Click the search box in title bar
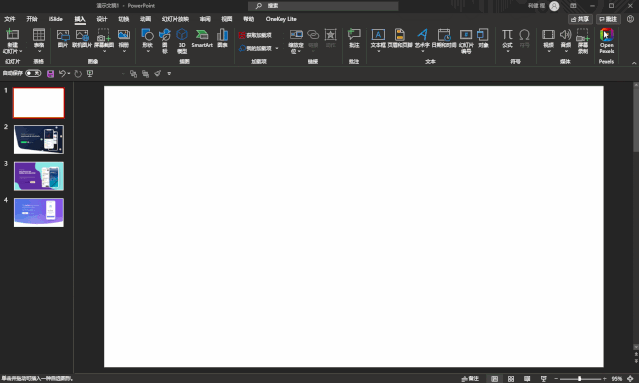Screen dimensions: 639x383 pos(323,6)
